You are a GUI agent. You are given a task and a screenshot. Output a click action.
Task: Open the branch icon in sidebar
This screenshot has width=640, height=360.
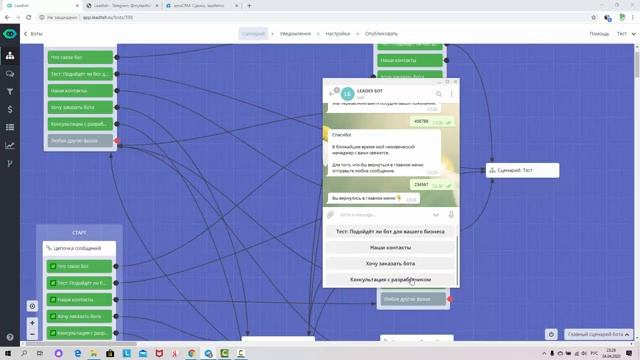(x=10, y=164)
